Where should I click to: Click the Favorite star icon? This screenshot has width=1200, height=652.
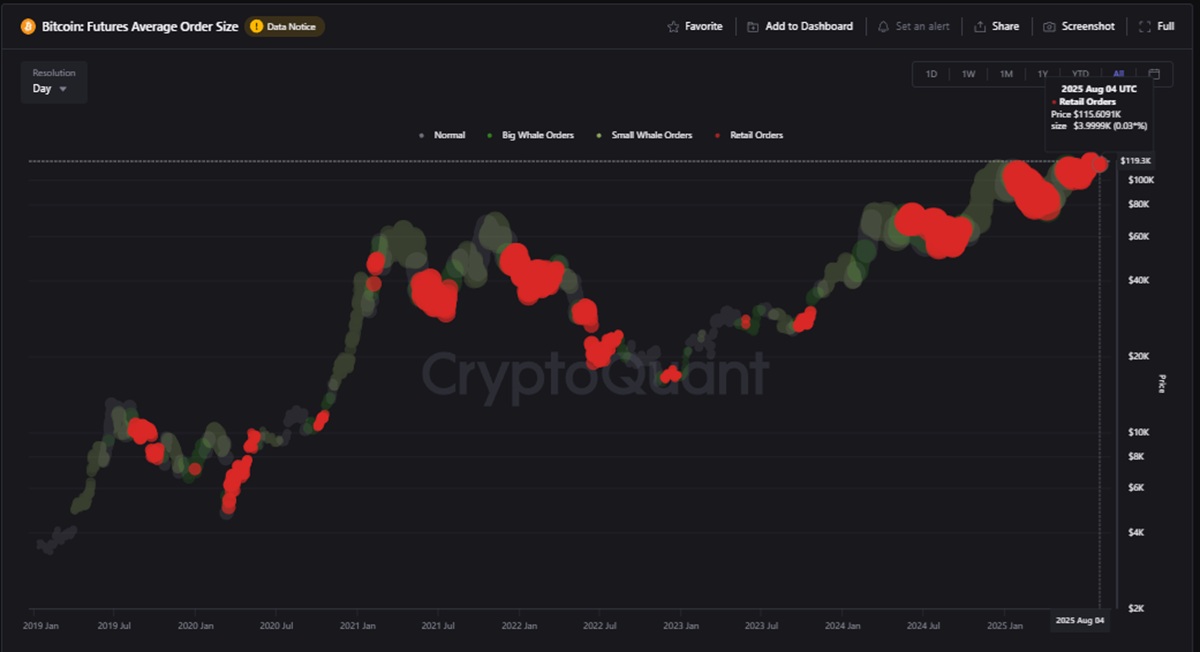(x=673, y=26)
